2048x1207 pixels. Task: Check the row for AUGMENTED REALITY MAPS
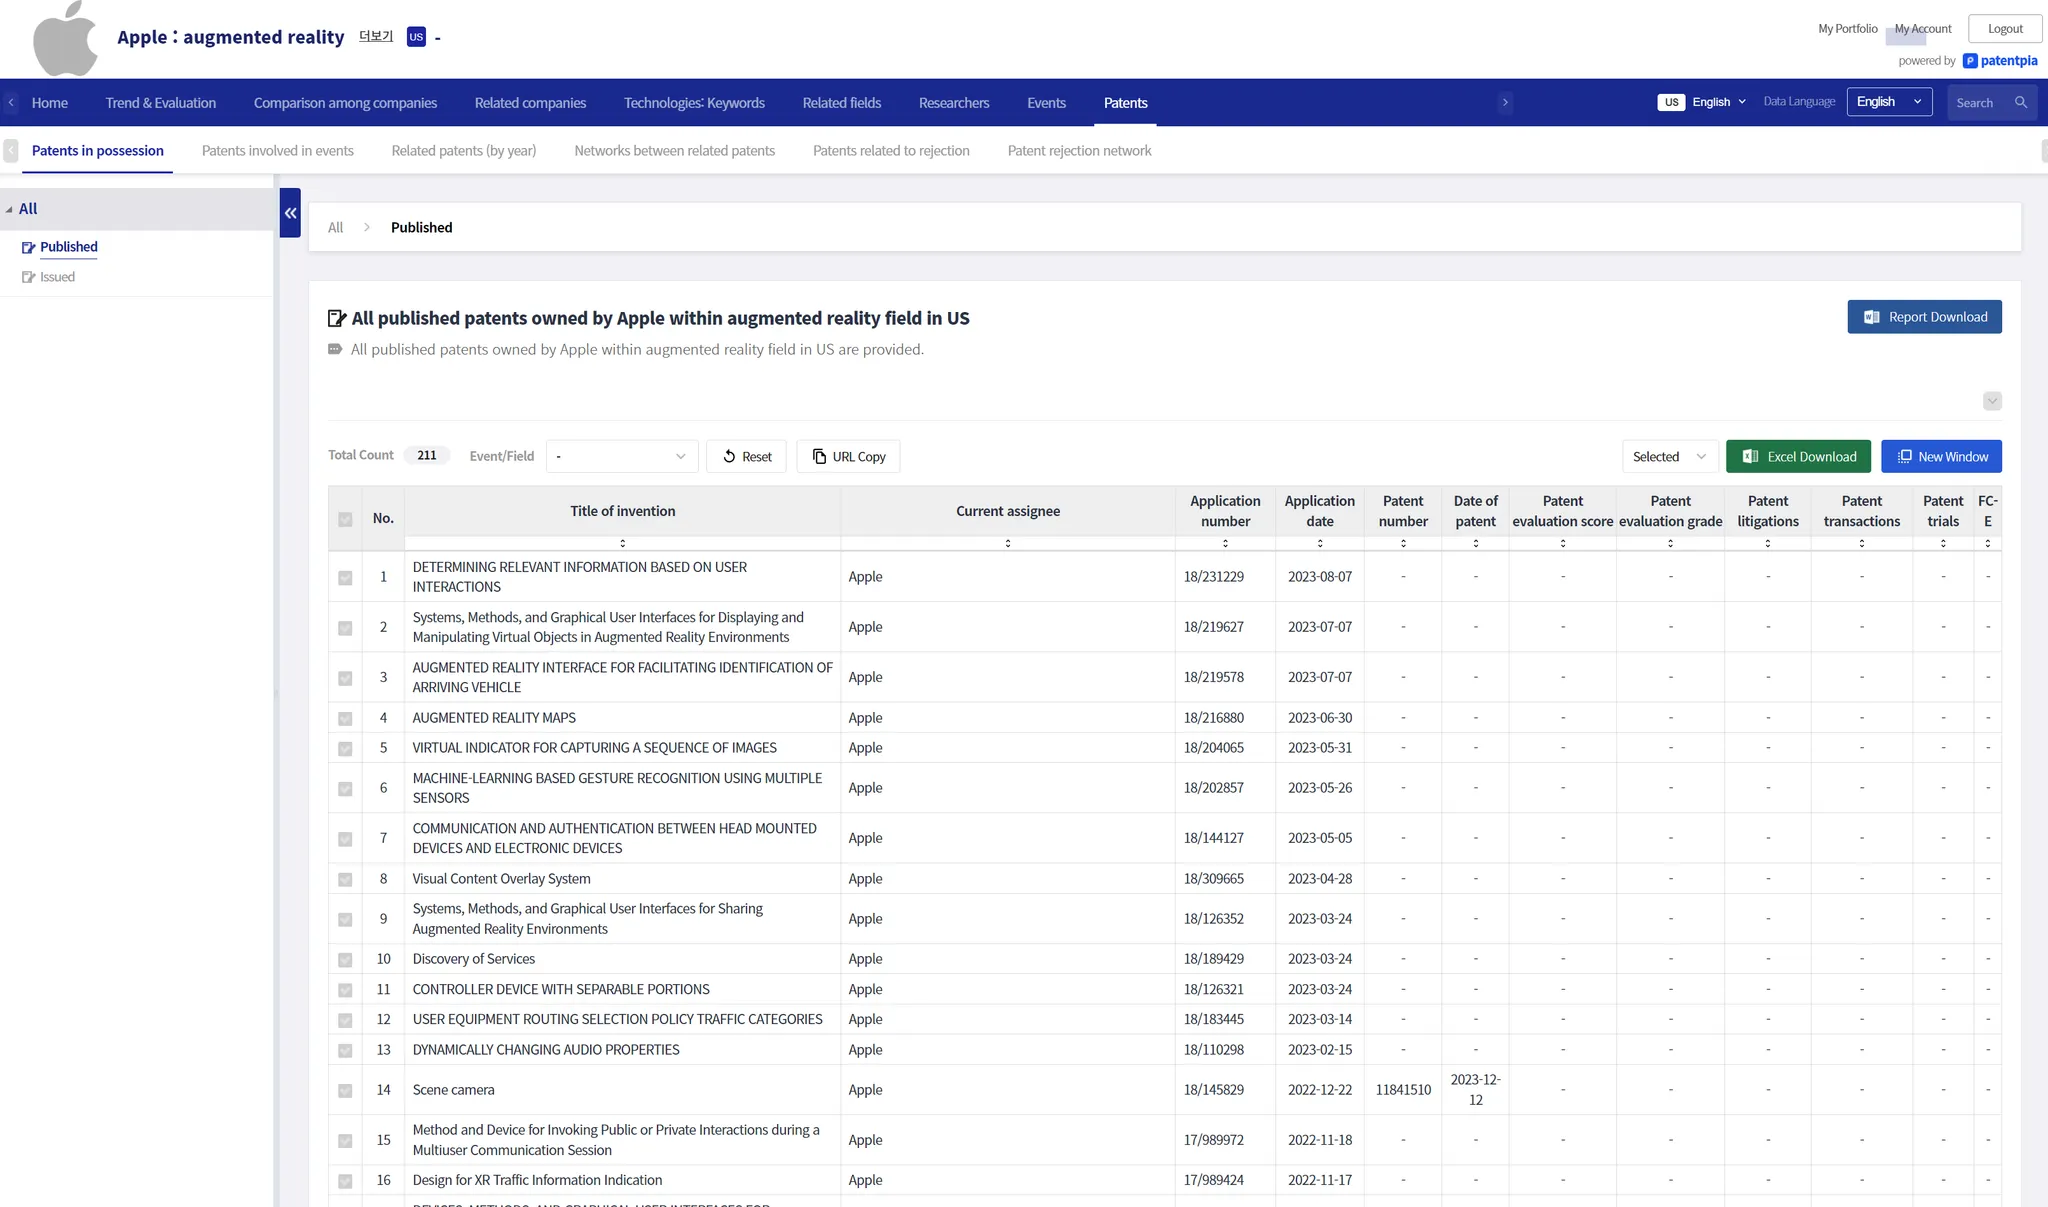coord(345,719)
